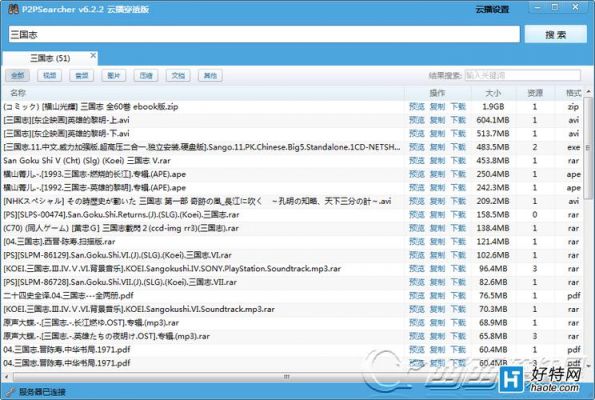Viewport: 595px width, 400px height.
Task: Filter results by 音乐
Action: point(82,76)
